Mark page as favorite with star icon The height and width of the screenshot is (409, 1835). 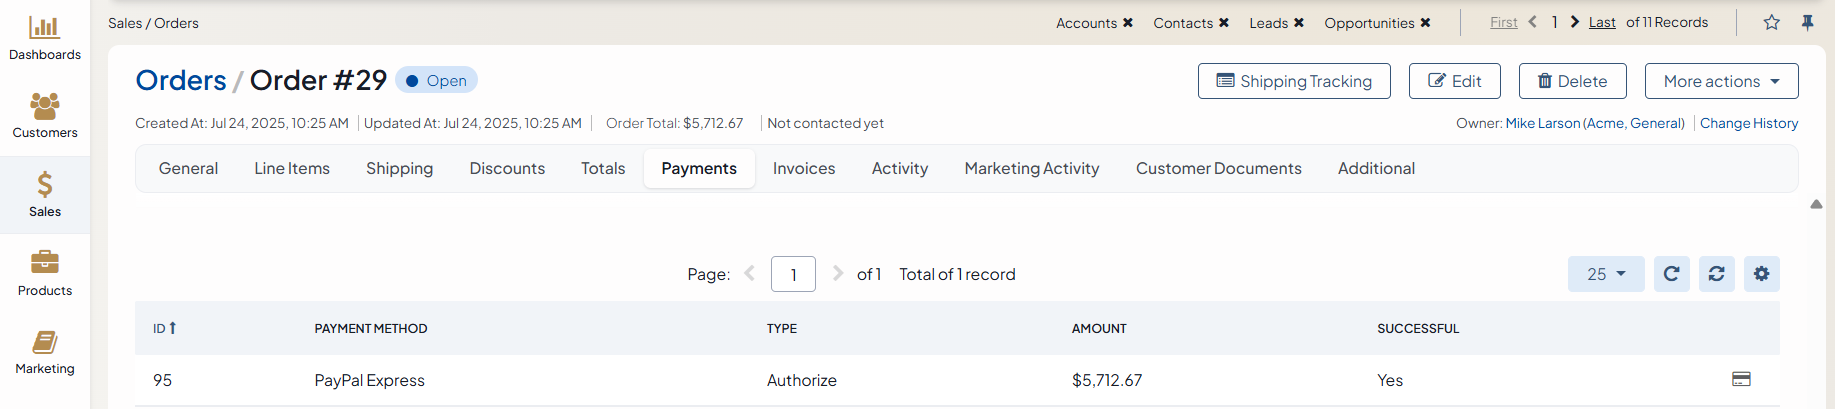[1771, 22]
